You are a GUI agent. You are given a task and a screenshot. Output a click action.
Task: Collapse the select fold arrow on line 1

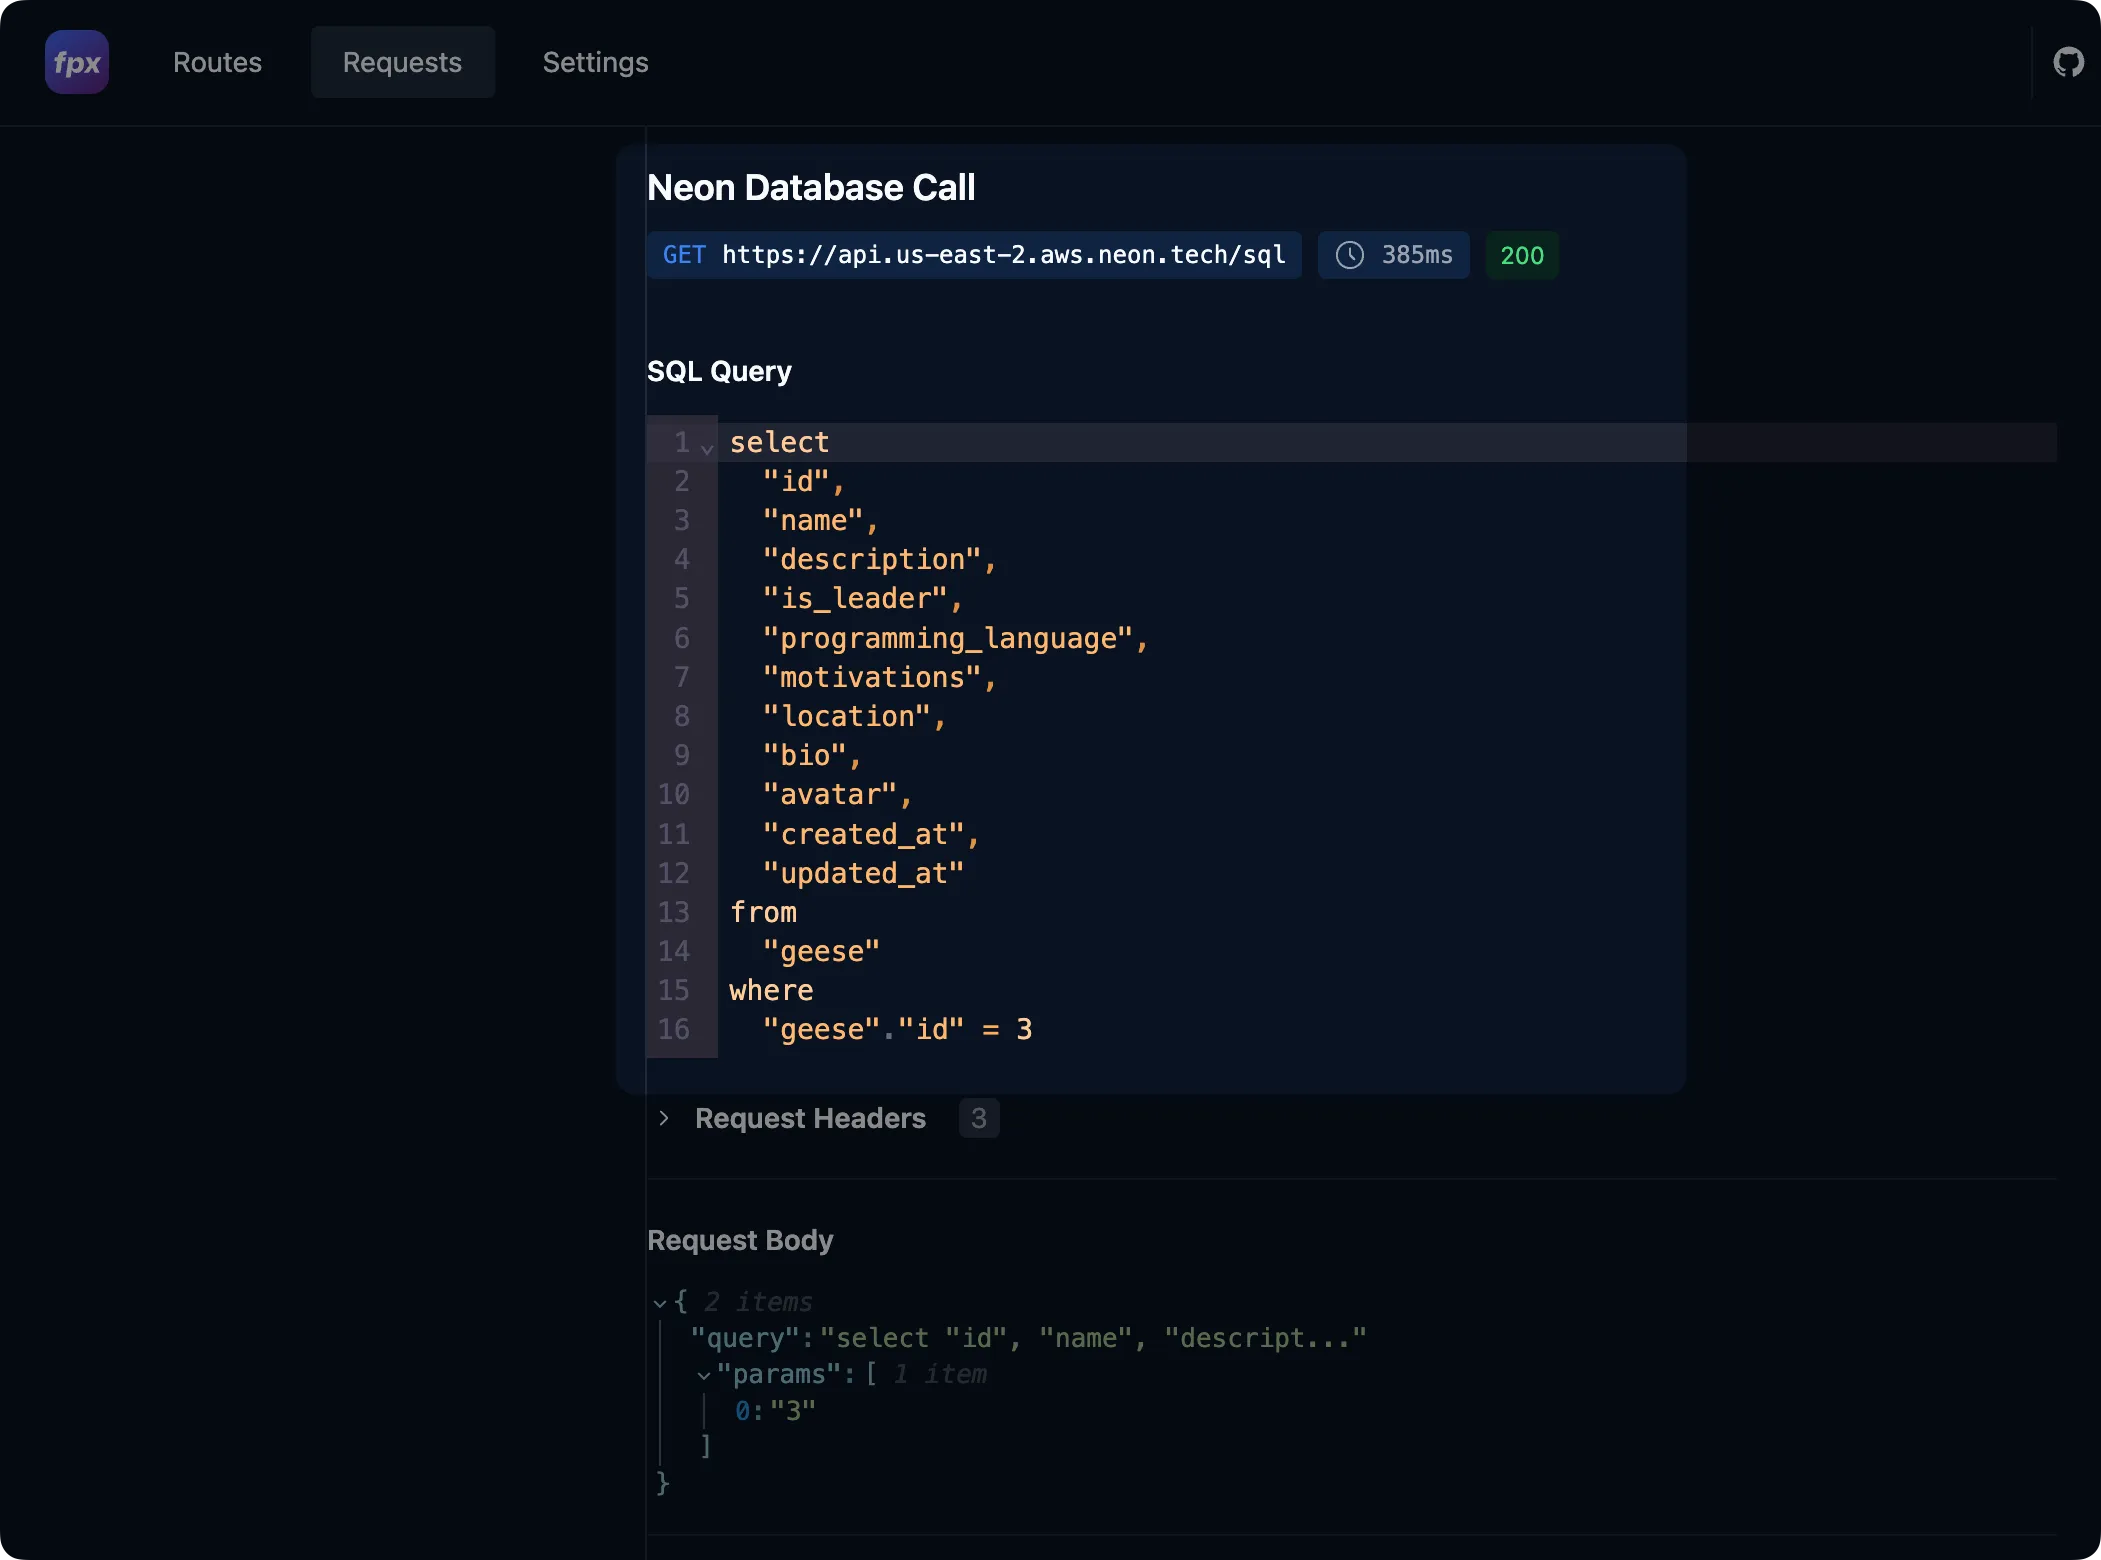[707, 448]
